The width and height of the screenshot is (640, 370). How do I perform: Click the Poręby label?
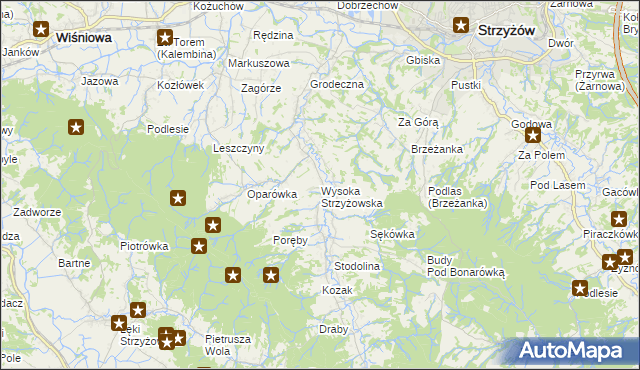(290, 241)
